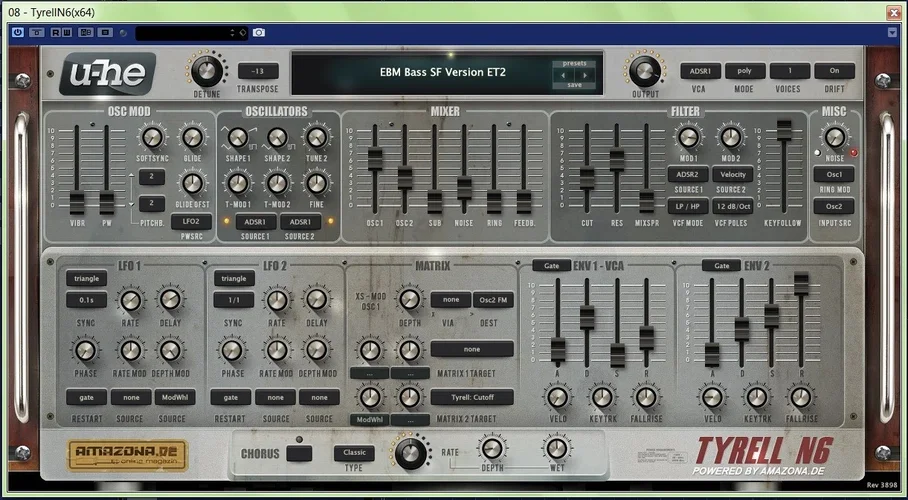
Task: Toggle the ENV 1 Gate trigger button
Action: 551,266
